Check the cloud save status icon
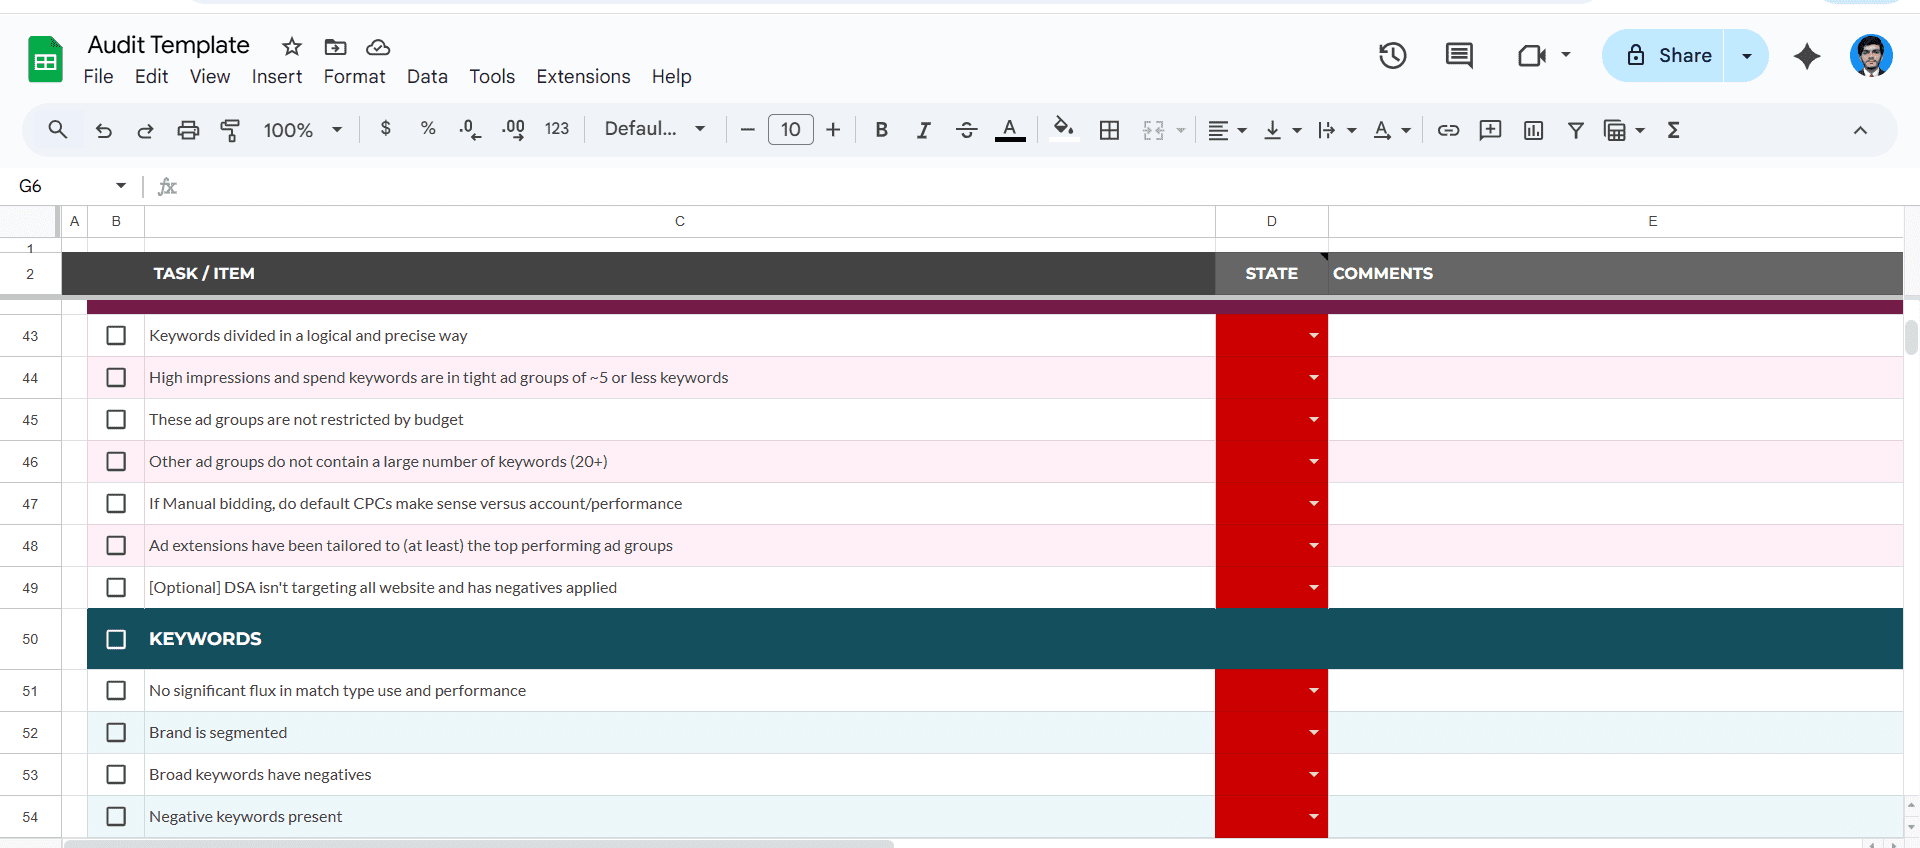The height and width of the screenshot is (848, 1920). click(x=378, y=47)
